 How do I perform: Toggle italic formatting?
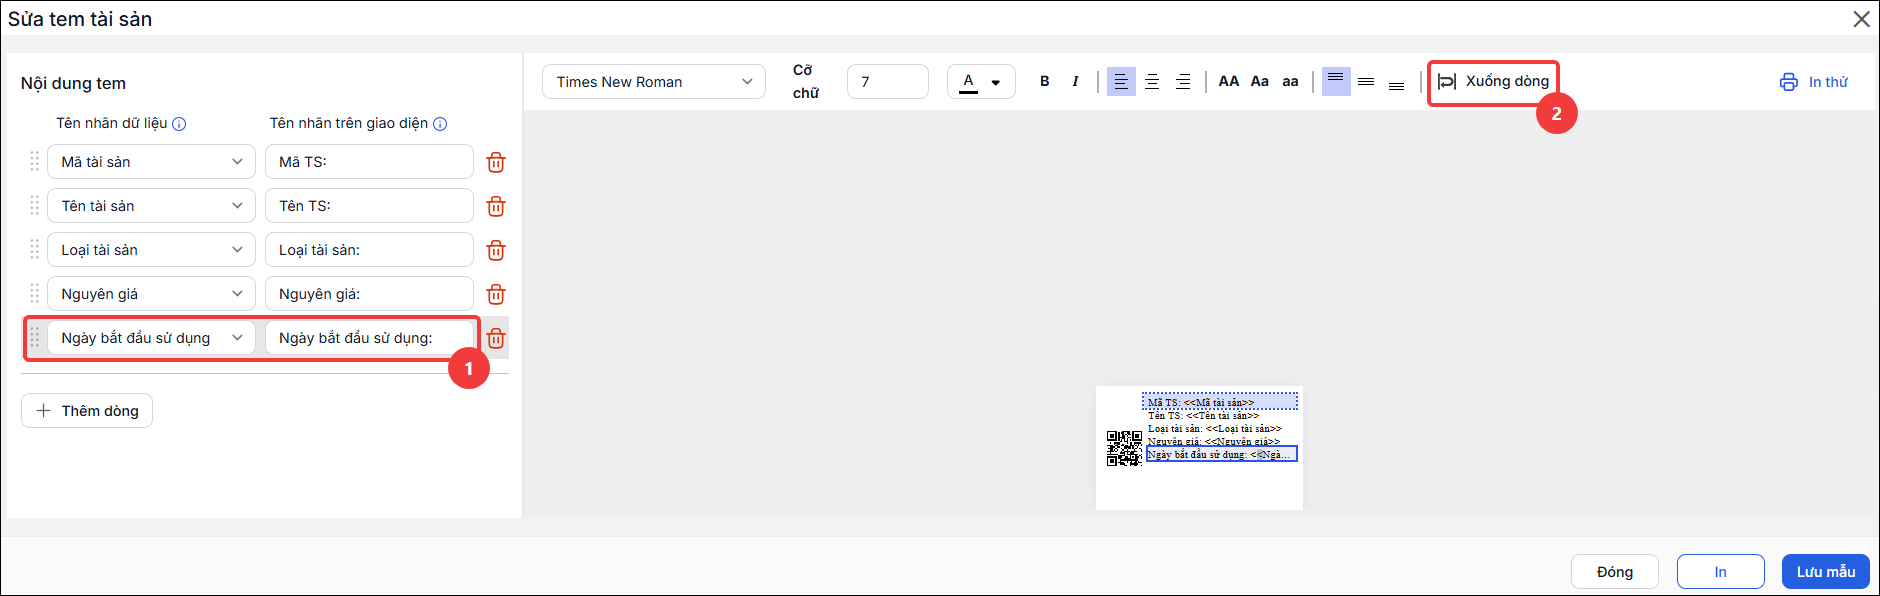coord(1075,81)
